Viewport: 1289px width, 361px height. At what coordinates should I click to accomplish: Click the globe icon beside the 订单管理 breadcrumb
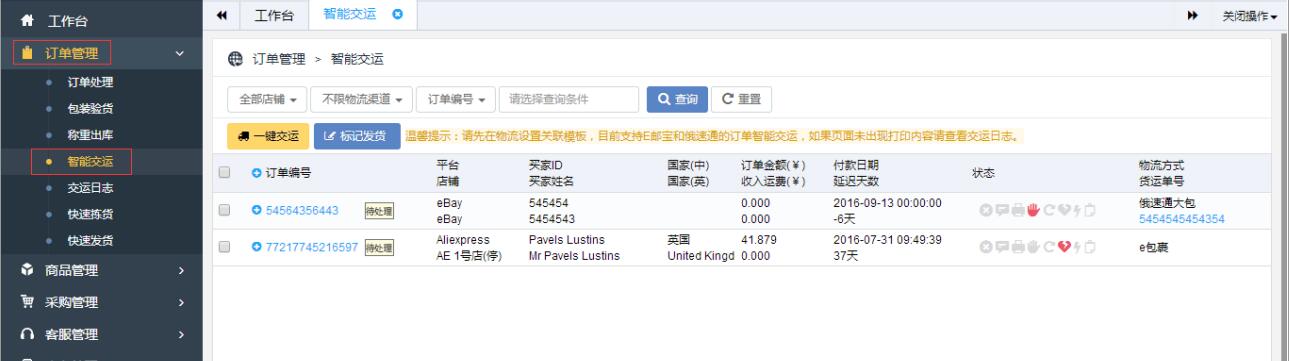pyautogui.click(x=234, y=60)
